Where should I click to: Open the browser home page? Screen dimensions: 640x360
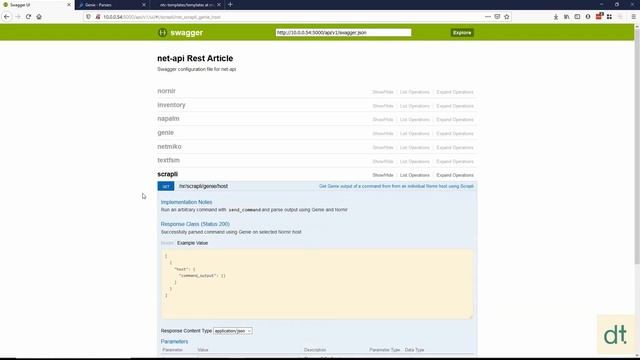(x=39, y=17)
